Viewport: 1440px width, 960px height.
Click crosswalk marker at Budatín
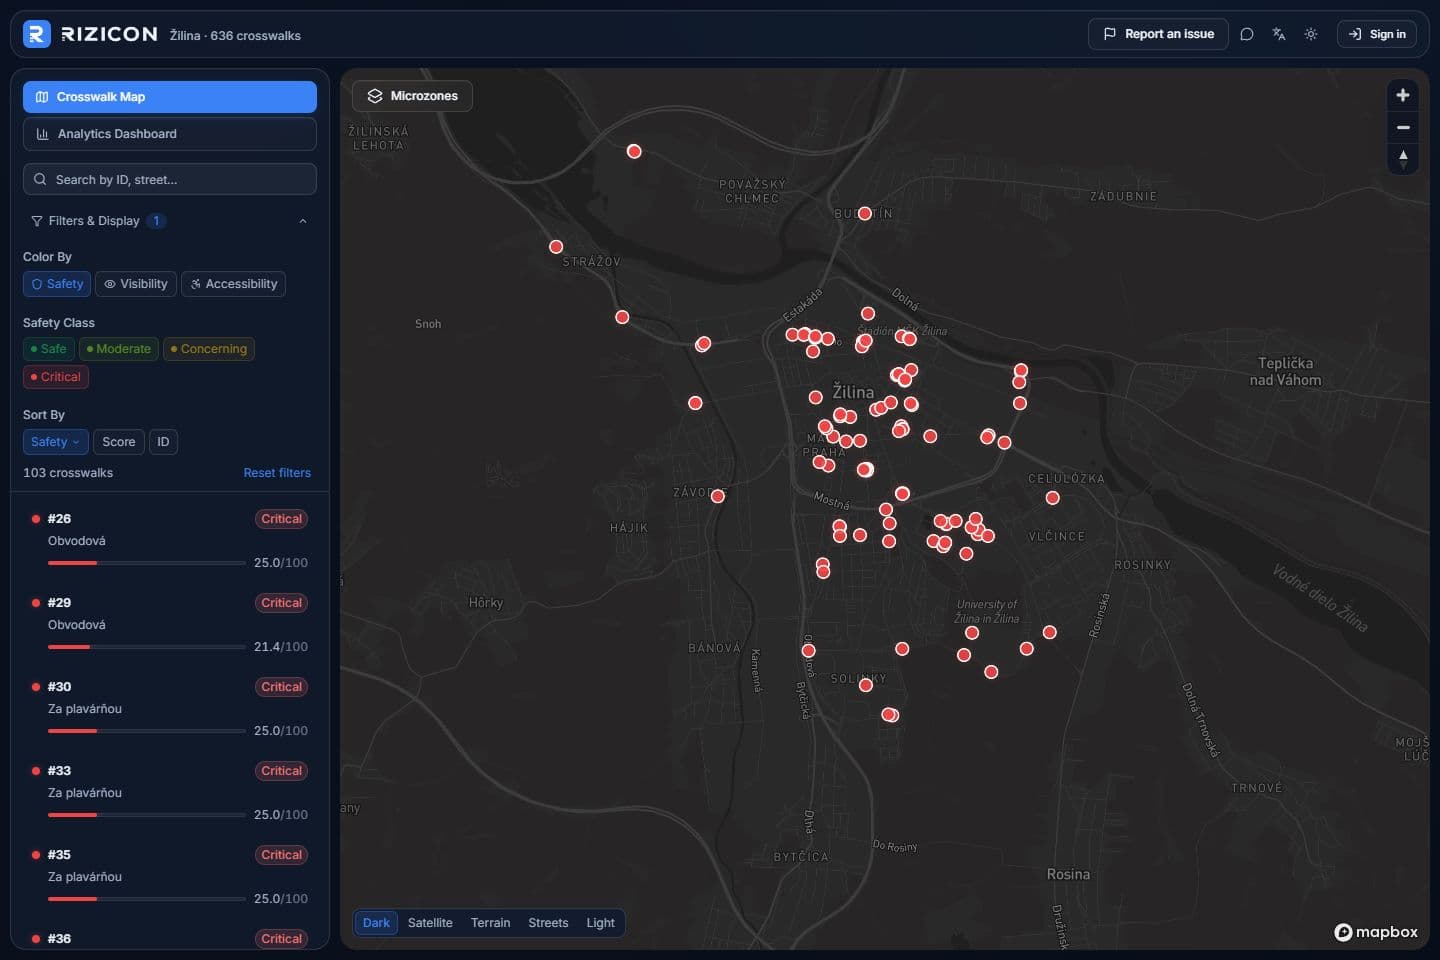(x=865, y=213)
